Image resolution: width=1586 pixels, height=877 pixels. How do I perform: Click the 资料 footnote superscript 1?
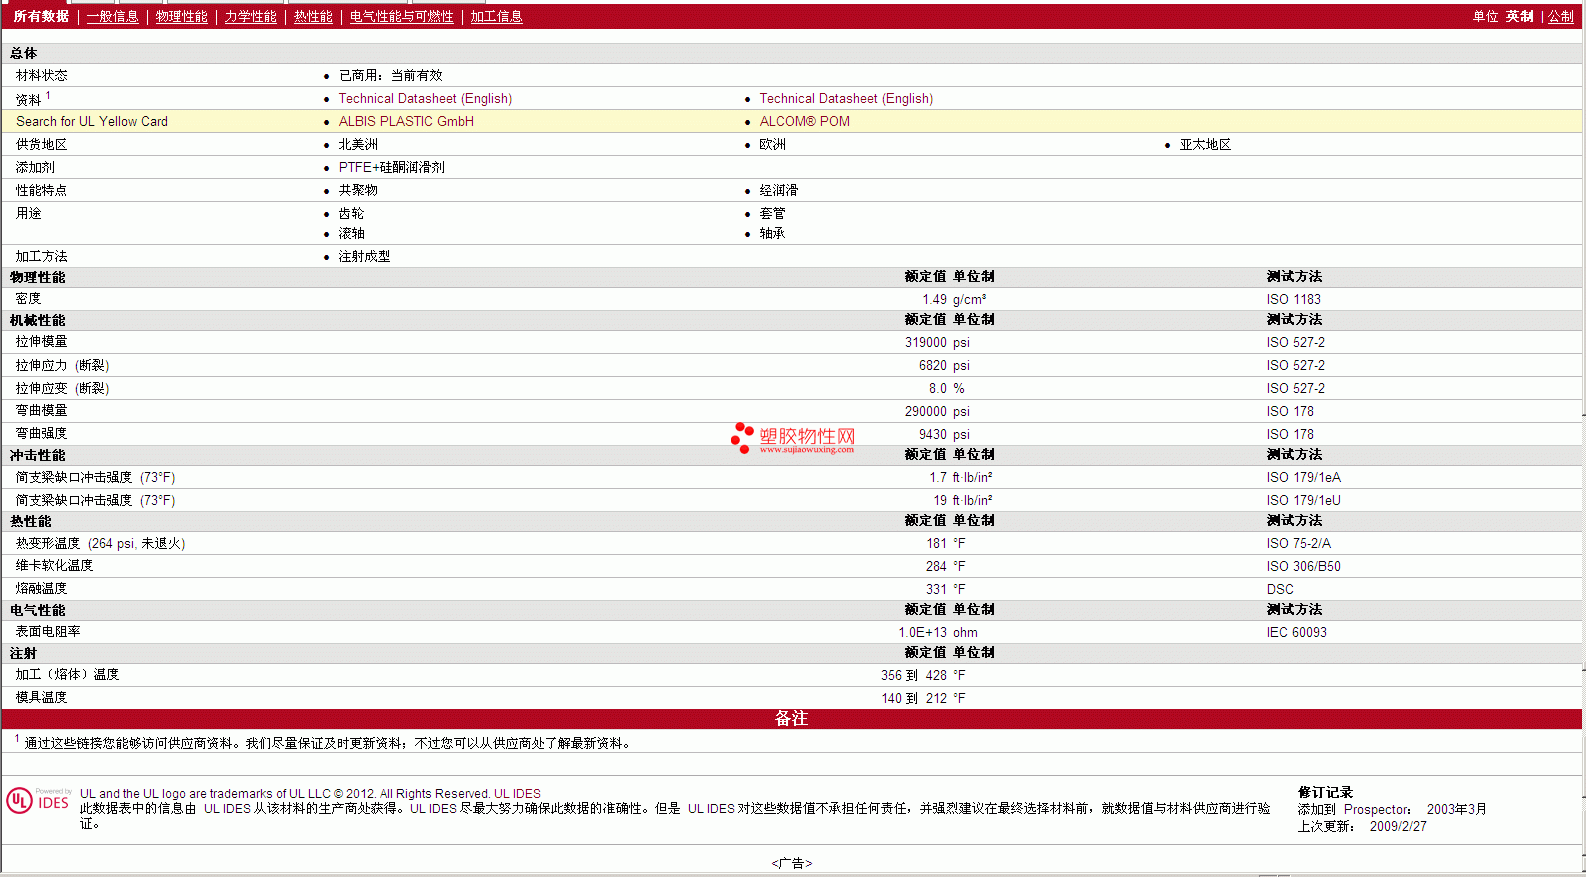click(48, 96)
